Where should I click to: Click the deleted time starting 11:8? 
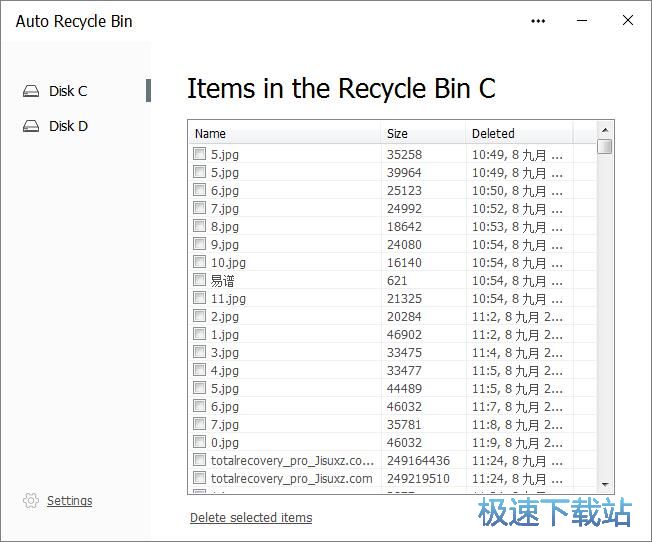point(517,425)
